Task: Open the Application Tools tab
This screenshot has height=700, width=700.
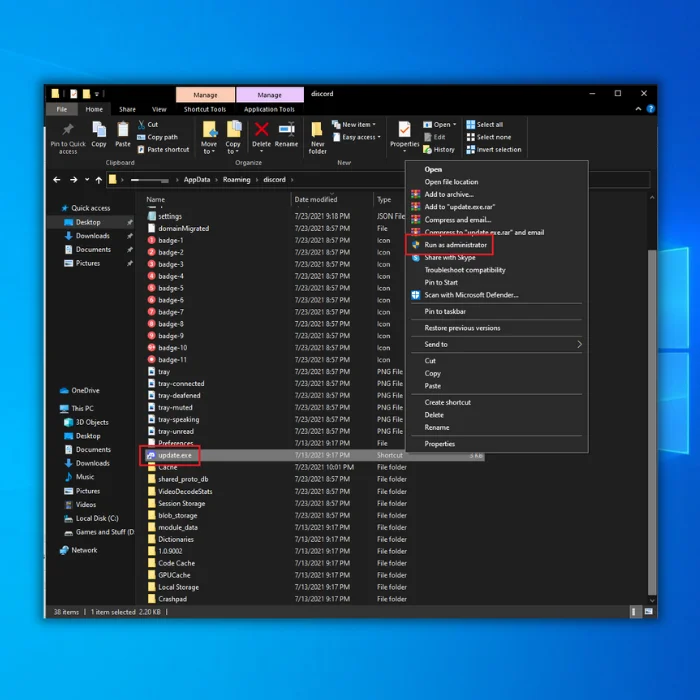Action: click(x=269, y=109)
